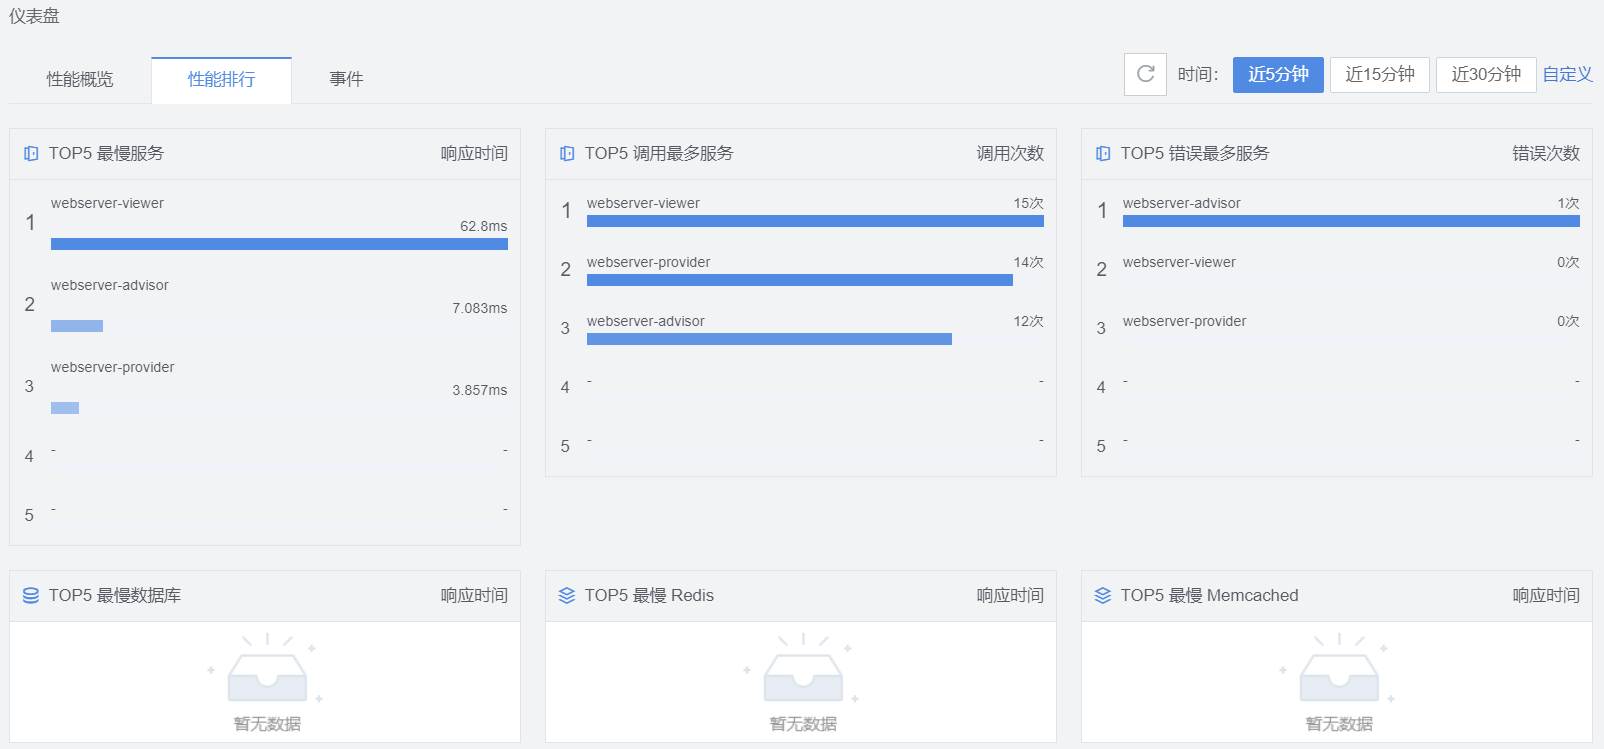
Task: Select the 近5分钟 time range
Action: [x=1278, y=74]
